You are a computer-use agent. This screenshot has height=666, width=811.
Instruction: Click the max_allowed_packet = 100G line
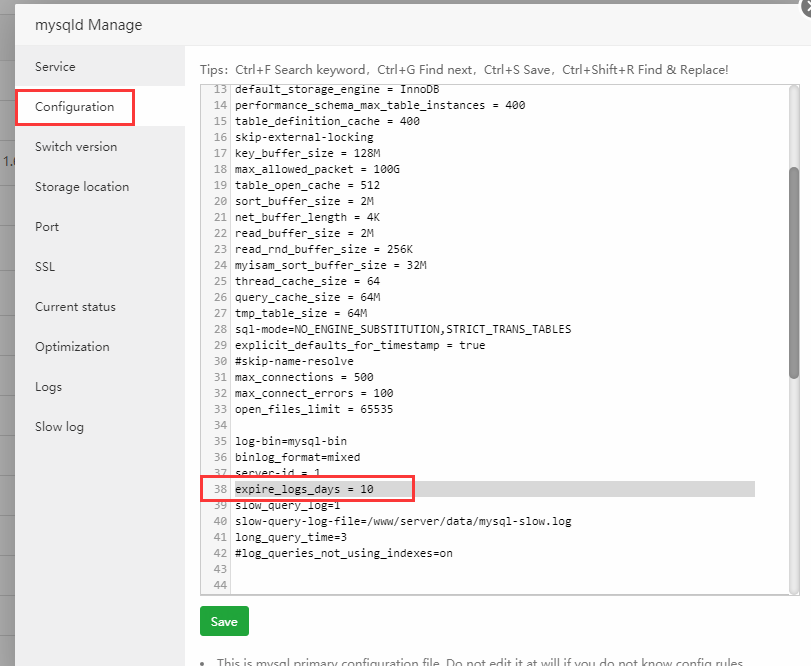(317, 169)
